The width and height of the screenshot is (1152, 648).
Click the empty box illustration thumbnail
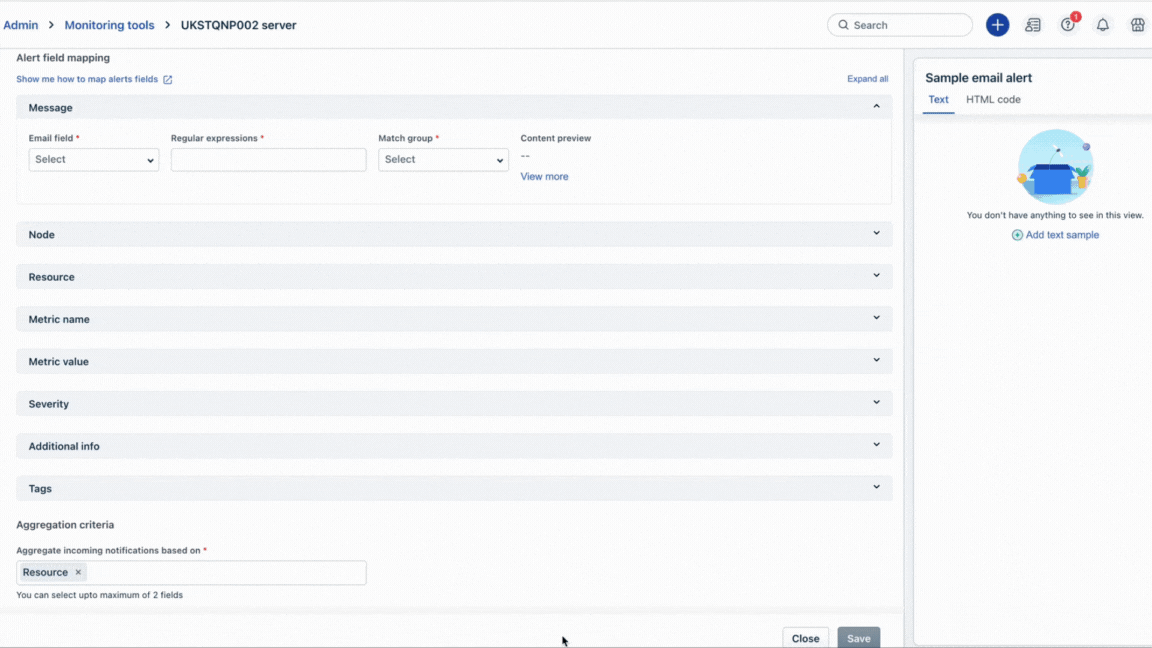click(1055, 167)
